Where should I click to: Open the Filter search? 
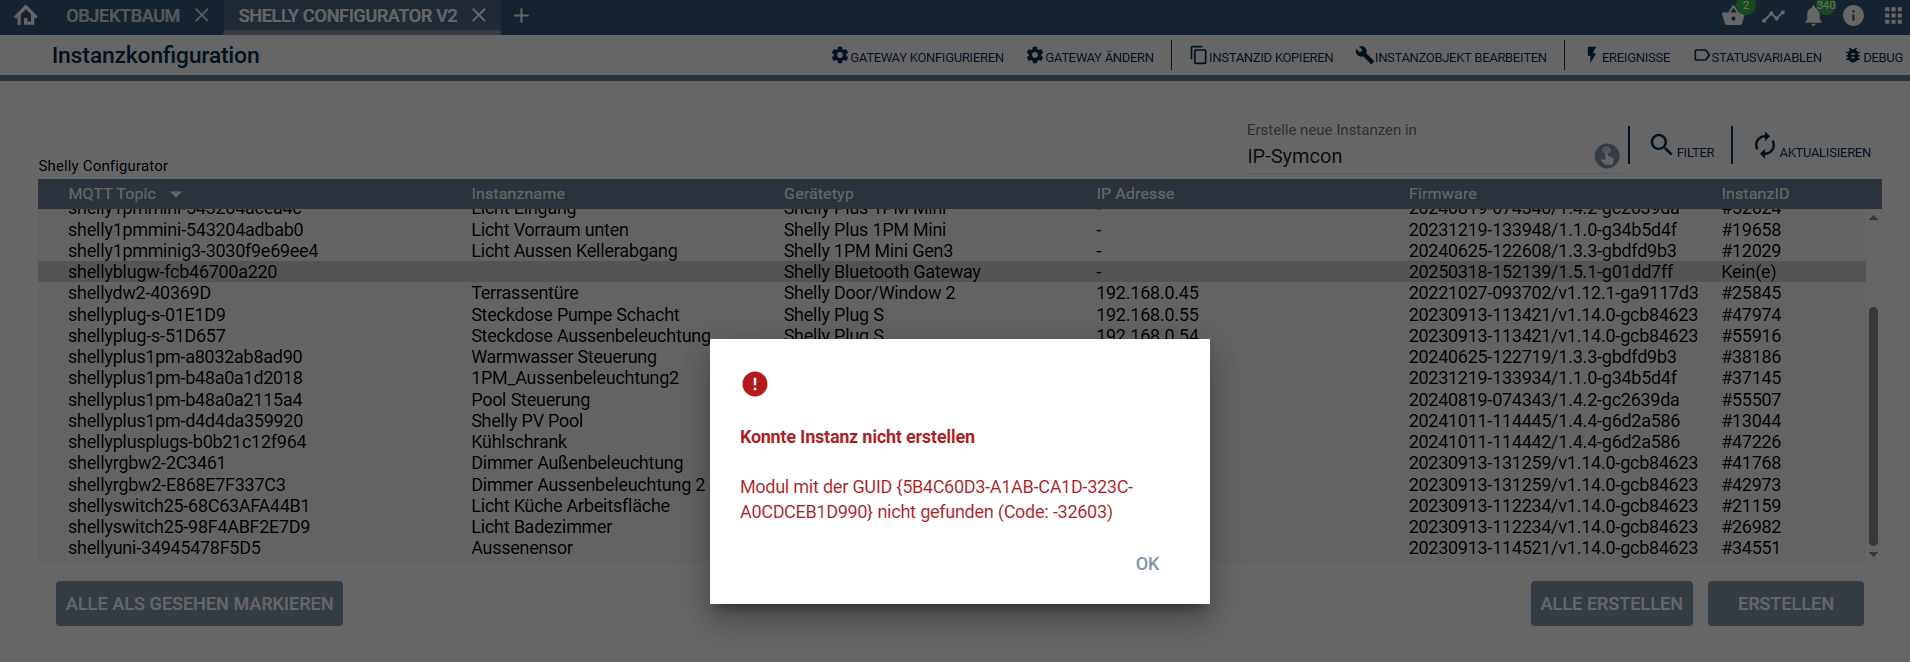[1682, 147]
